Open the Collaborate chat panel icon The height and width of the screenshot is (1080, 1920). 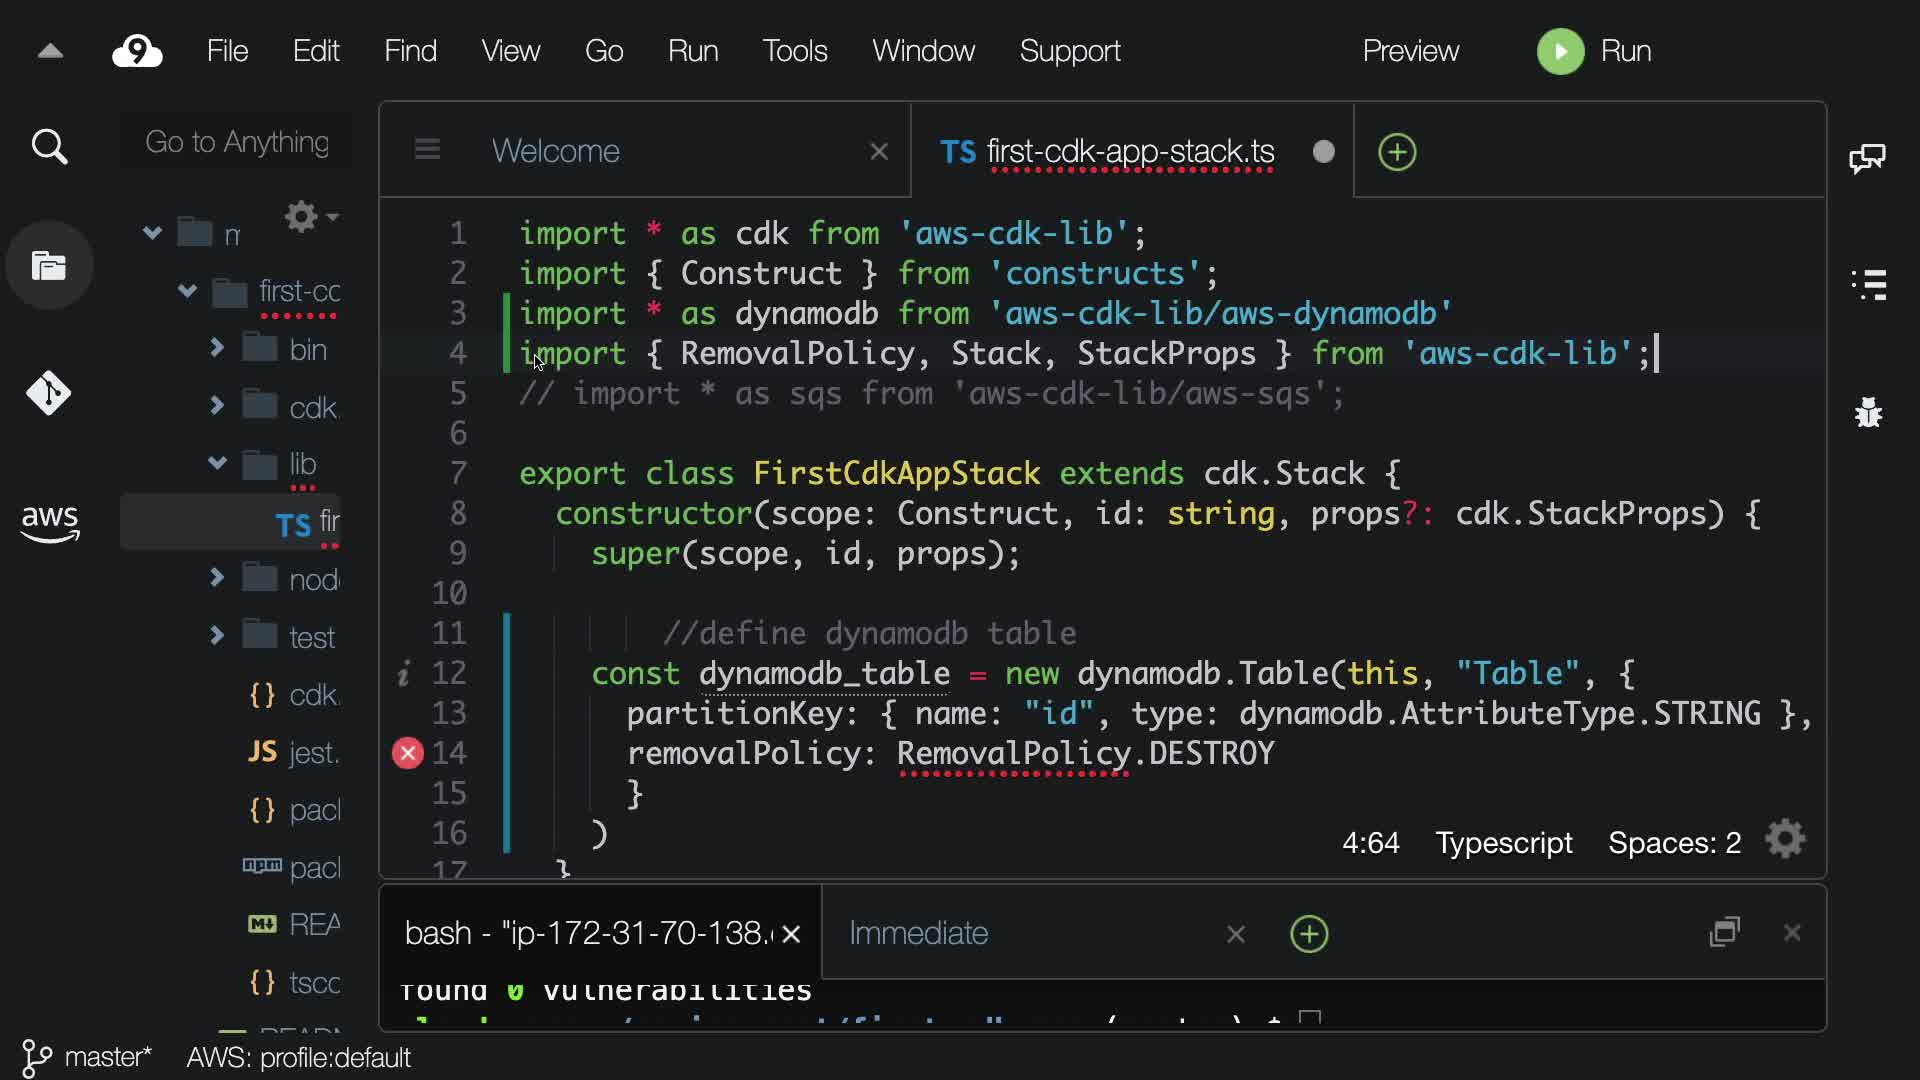1867,158
